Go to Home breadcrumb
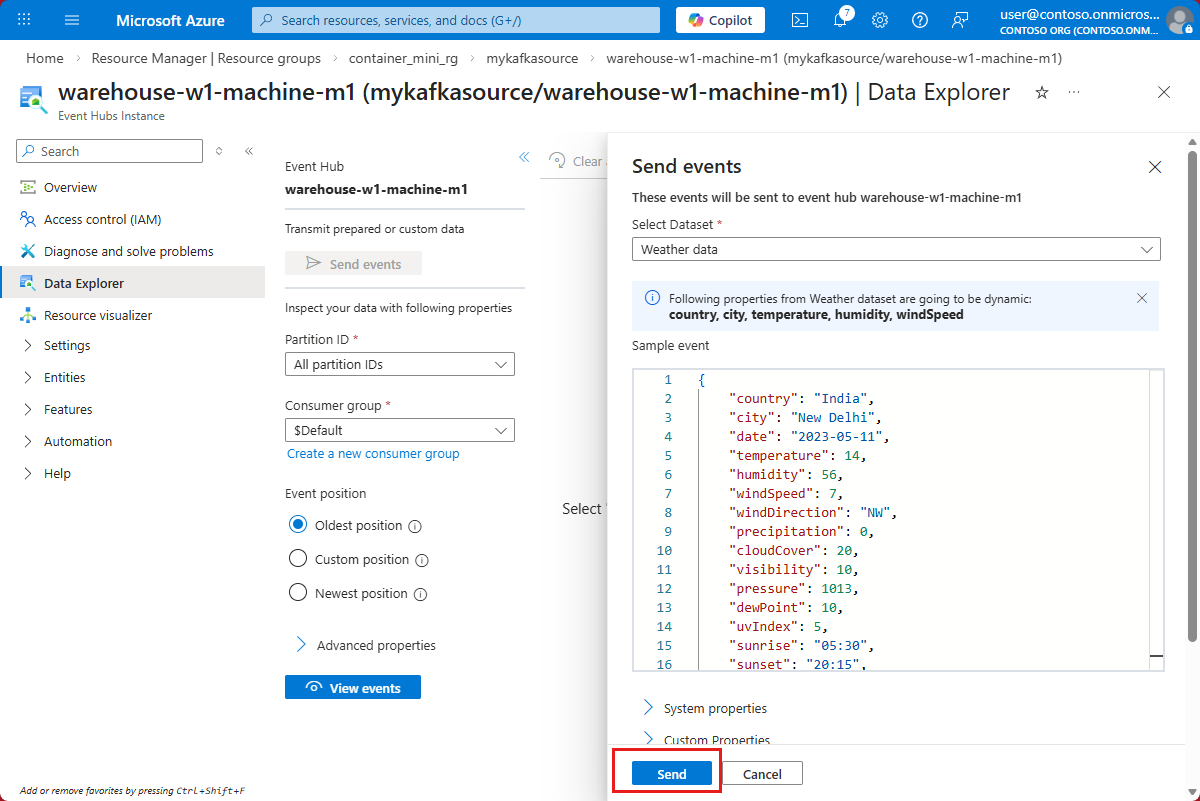This screenshot has height=801, width=1200. (45, 58)
